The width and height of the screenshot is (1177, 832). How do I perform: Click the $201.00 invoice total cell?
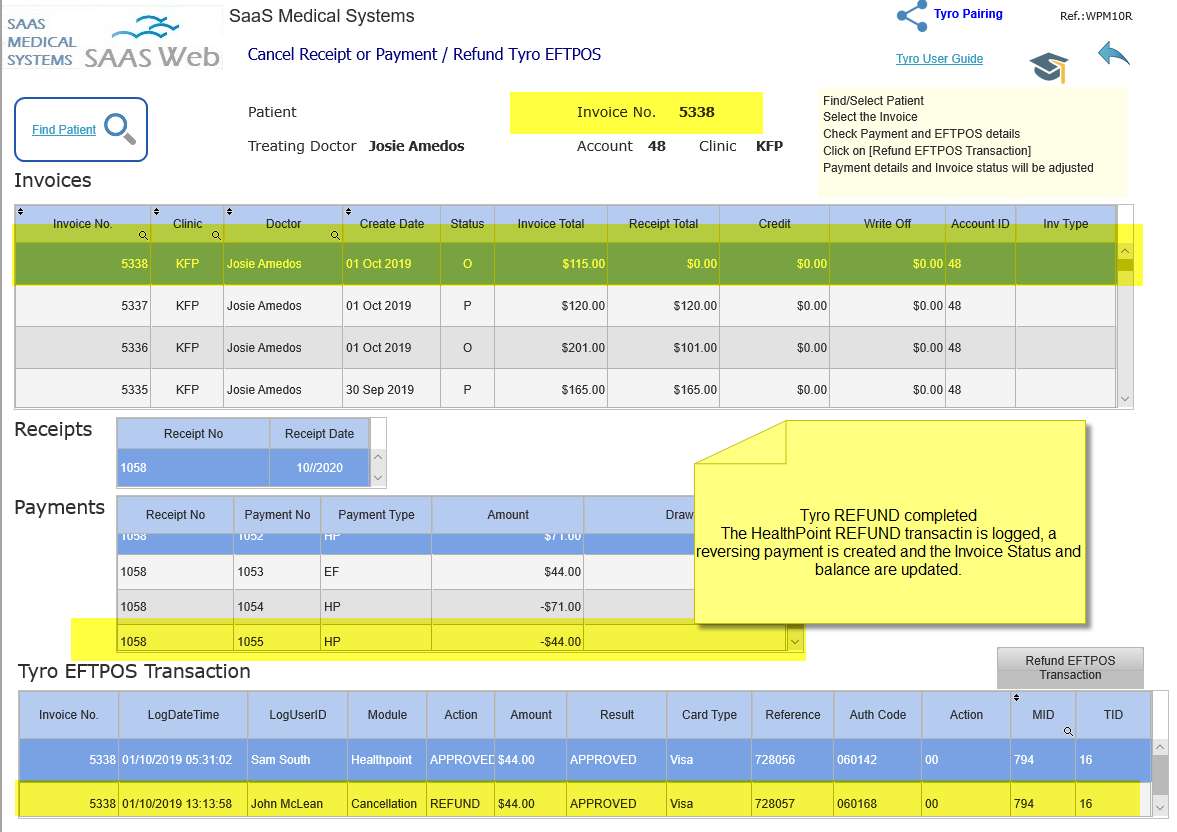coord(550,348)
